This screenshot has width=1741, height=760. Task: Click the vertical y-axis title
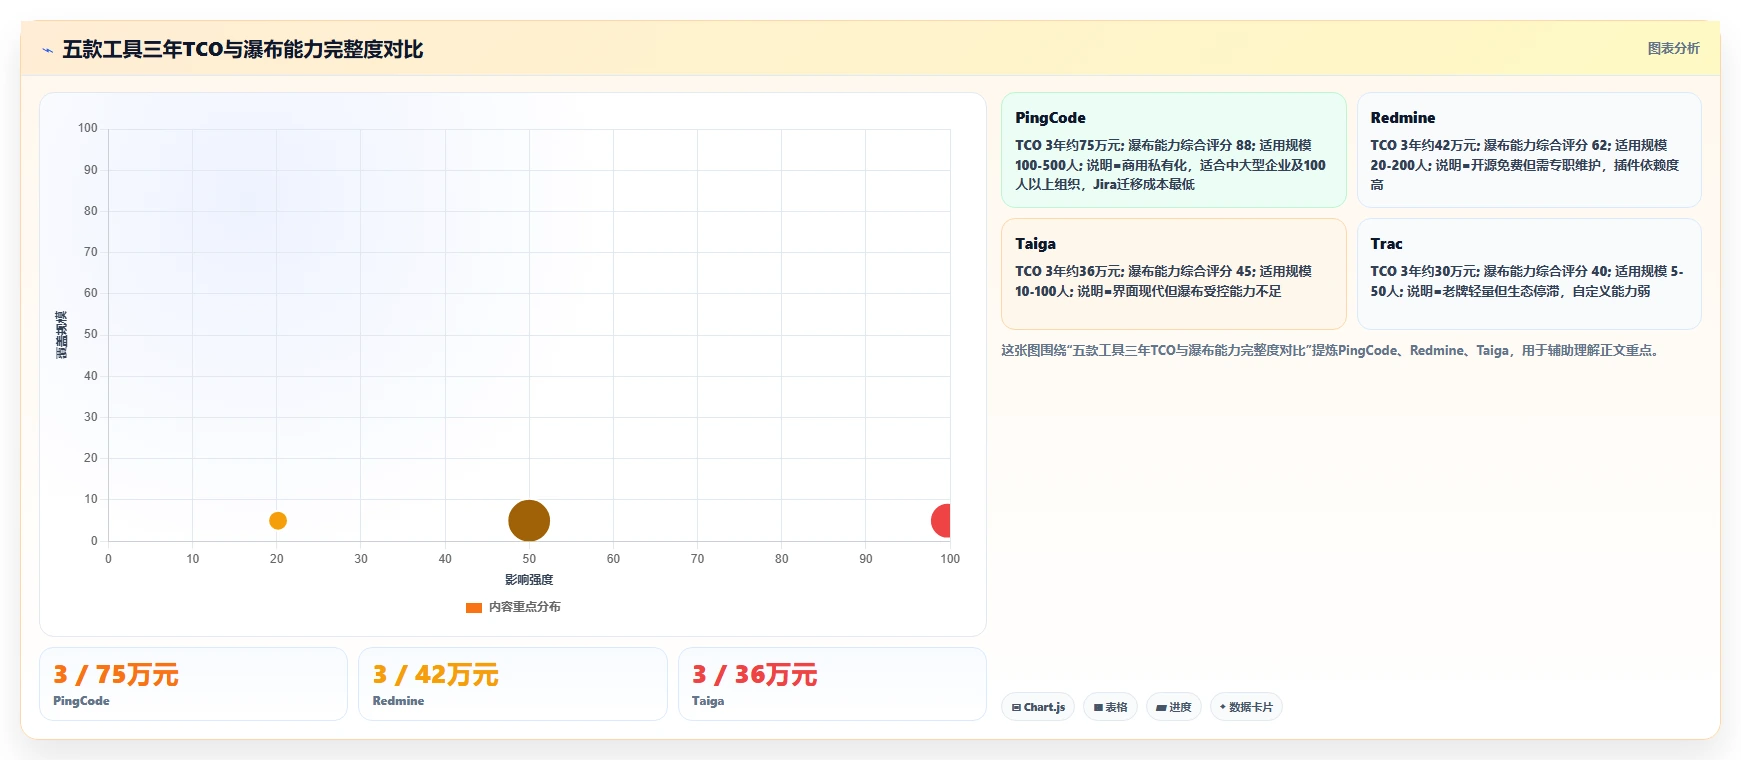[62, 335]
